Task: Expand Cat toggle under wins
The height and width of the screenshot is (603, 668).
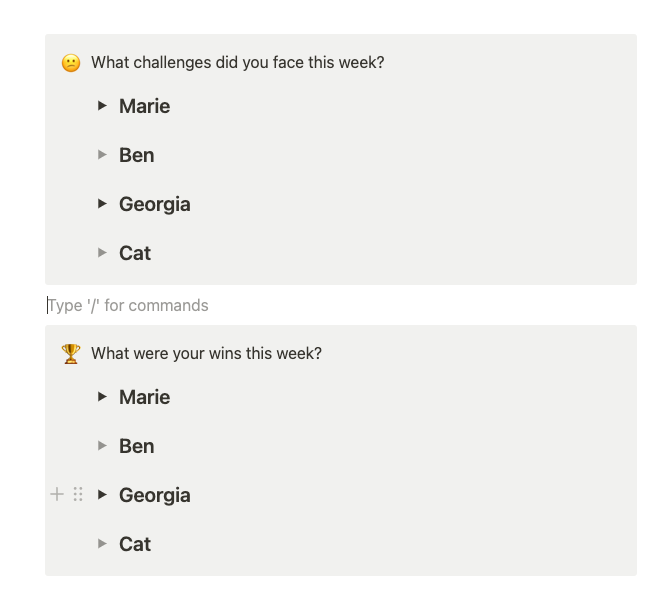Action: point(102,544)
